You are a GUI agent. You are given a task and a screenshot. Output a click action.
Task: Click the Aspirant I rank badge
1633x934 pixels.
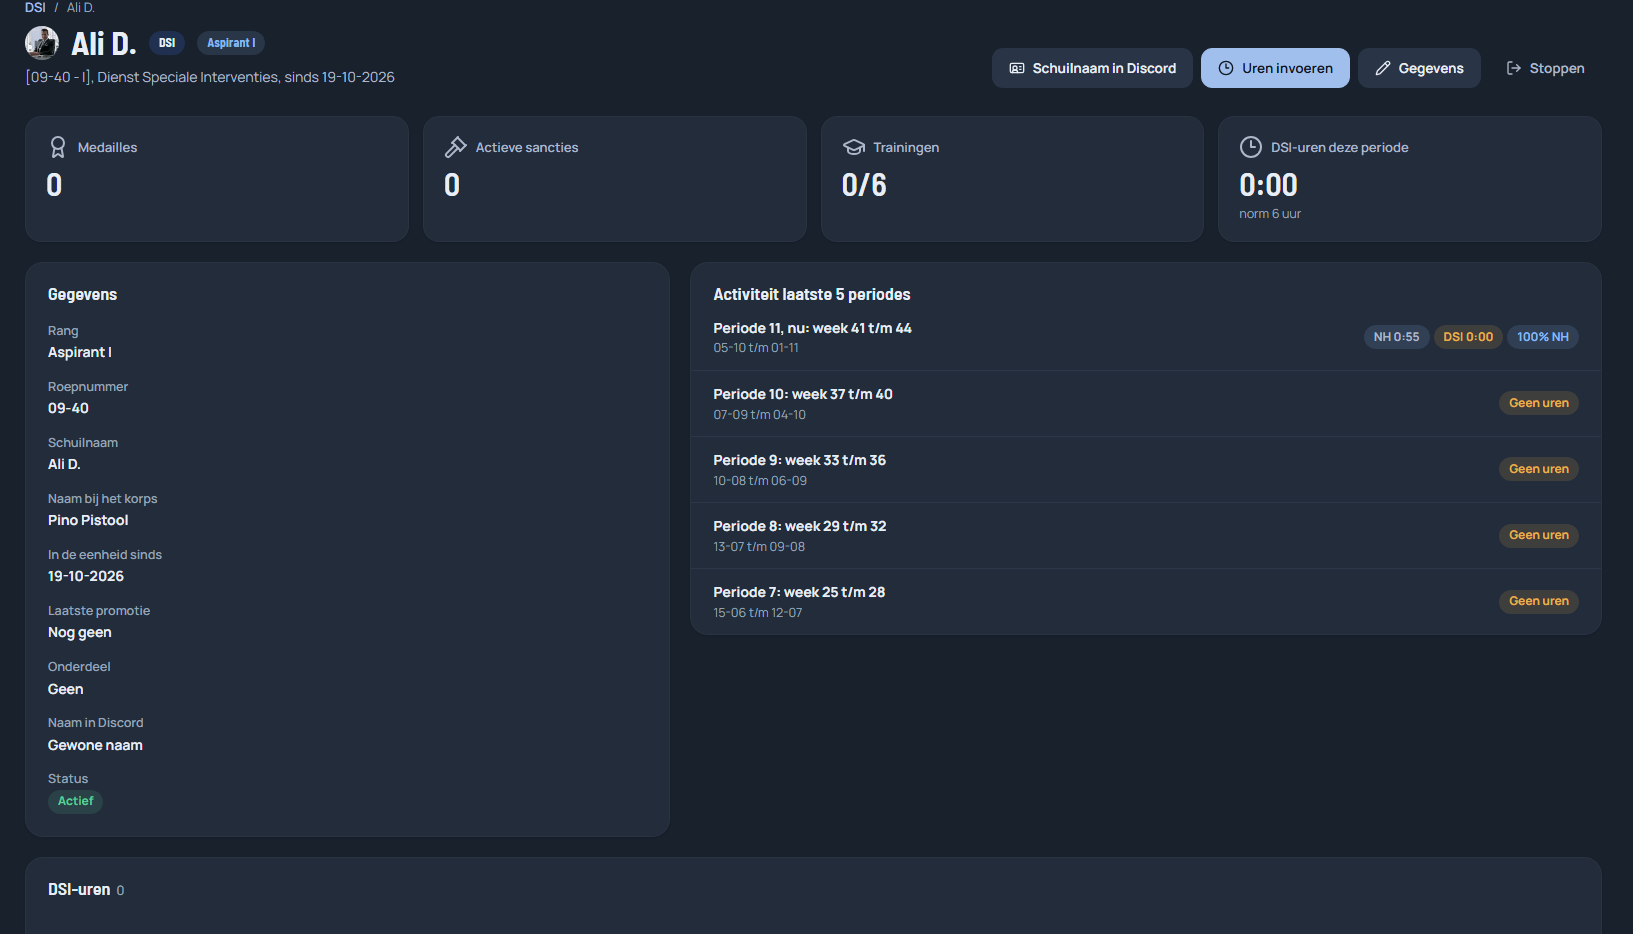click(231, 43)
